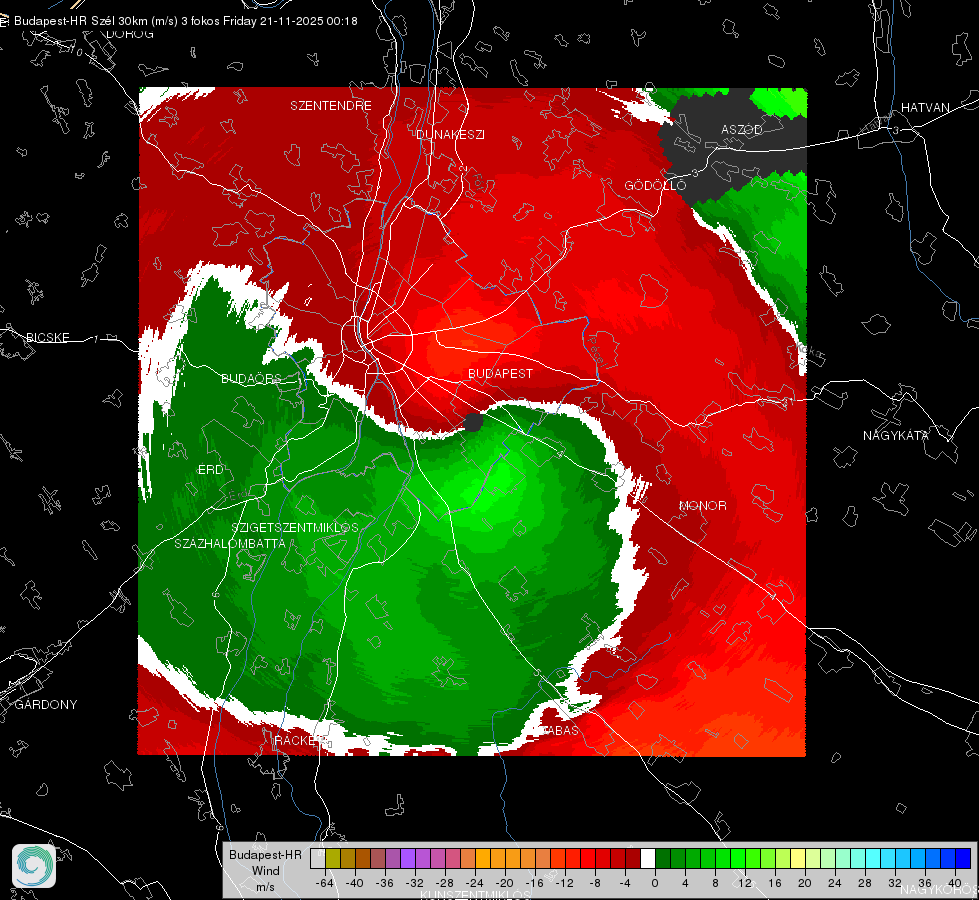The height and width of the screenshot is (900, 979).
Task: Click the swirl logo icon at bottom left
Action: [34, 866]
